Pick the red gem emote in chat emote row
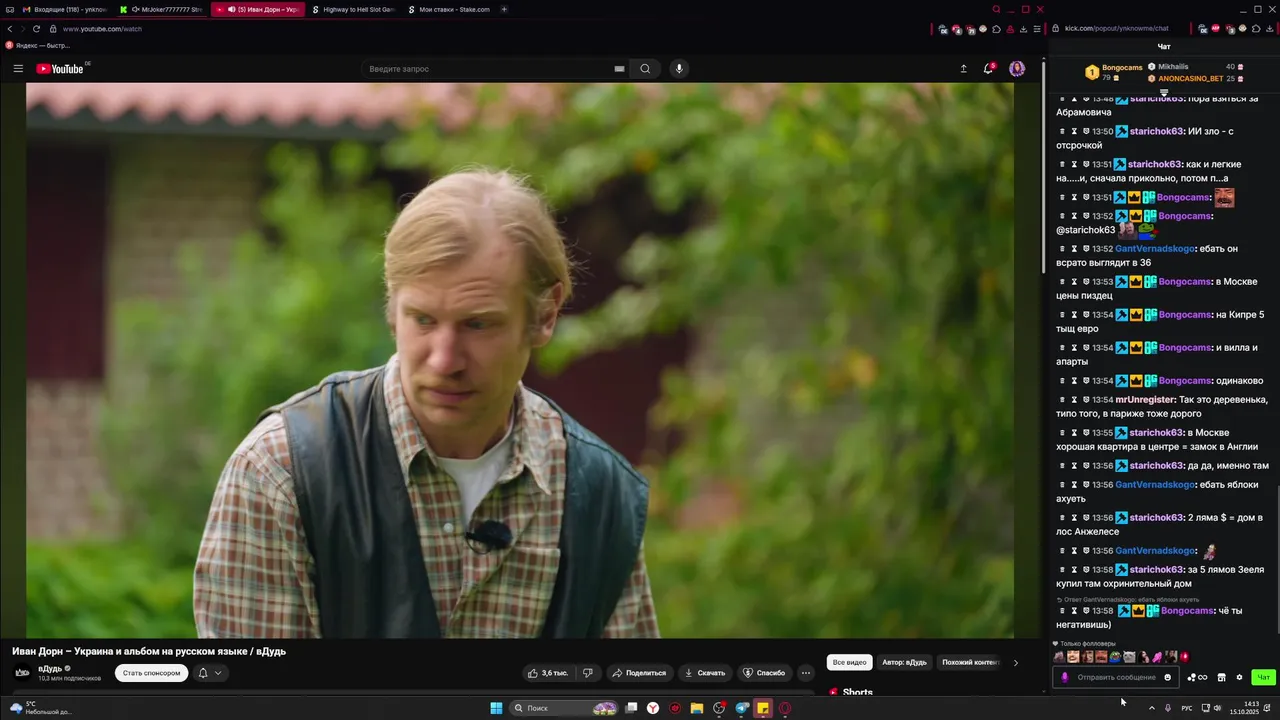1280x720 pixels. [x=1184, y=657]
